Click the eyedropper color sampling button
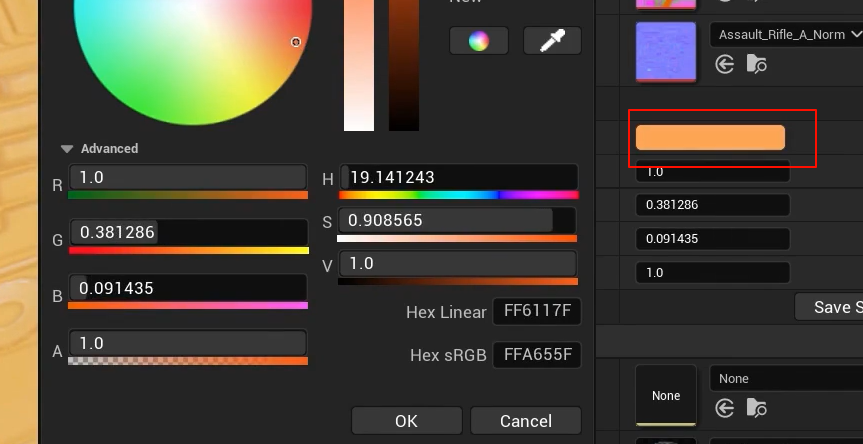Viewport: 863px width, 444px height. 552,41
